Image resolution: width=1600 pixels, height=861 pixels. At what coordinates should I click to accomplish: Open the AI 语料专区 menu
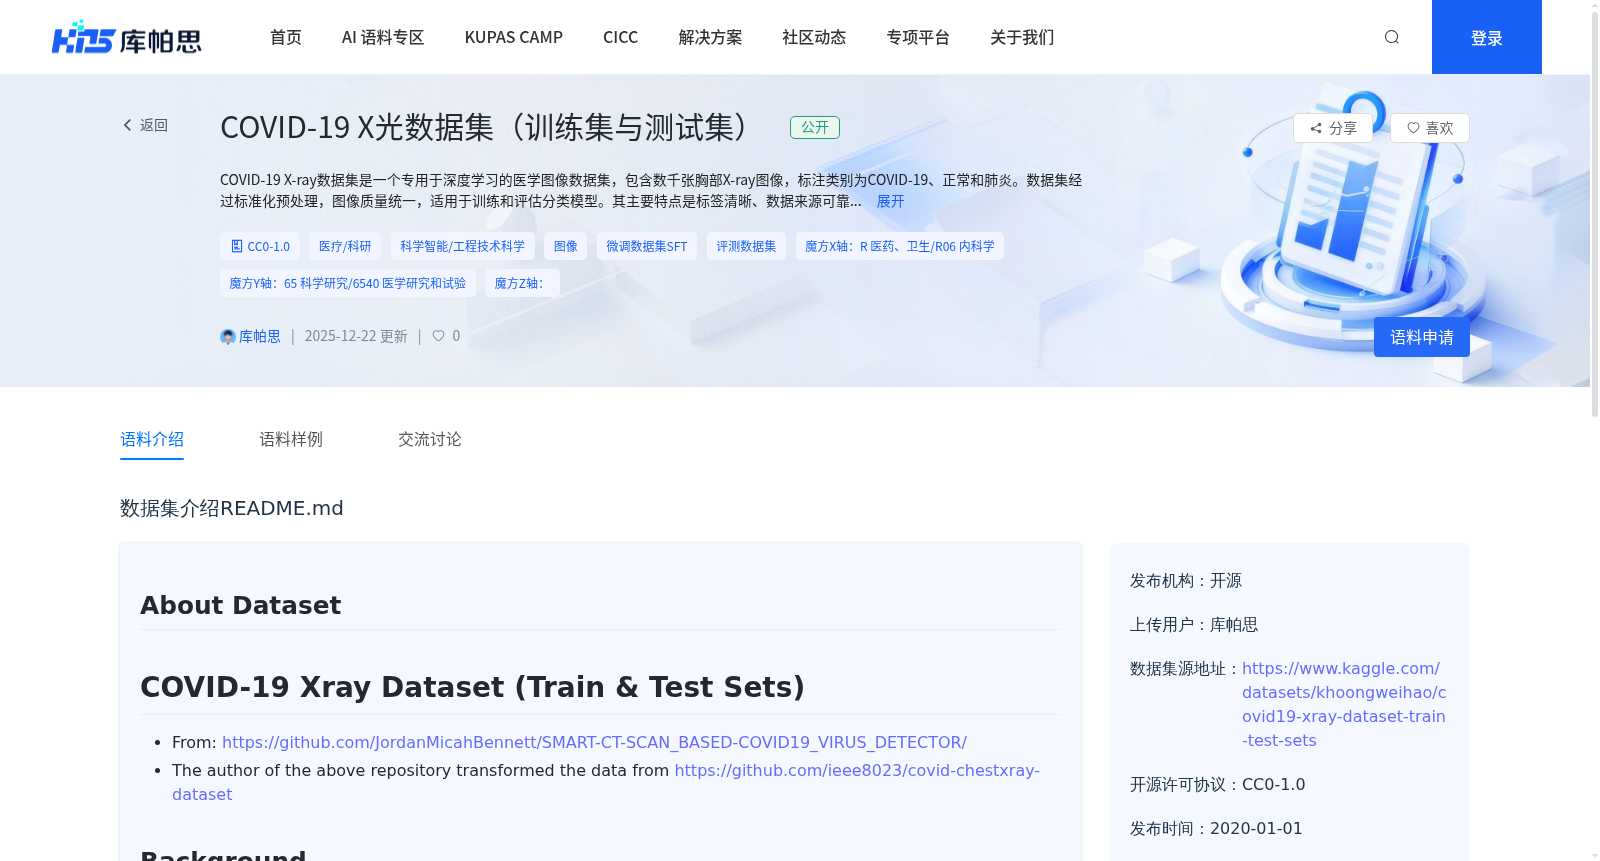click(383, 37)
